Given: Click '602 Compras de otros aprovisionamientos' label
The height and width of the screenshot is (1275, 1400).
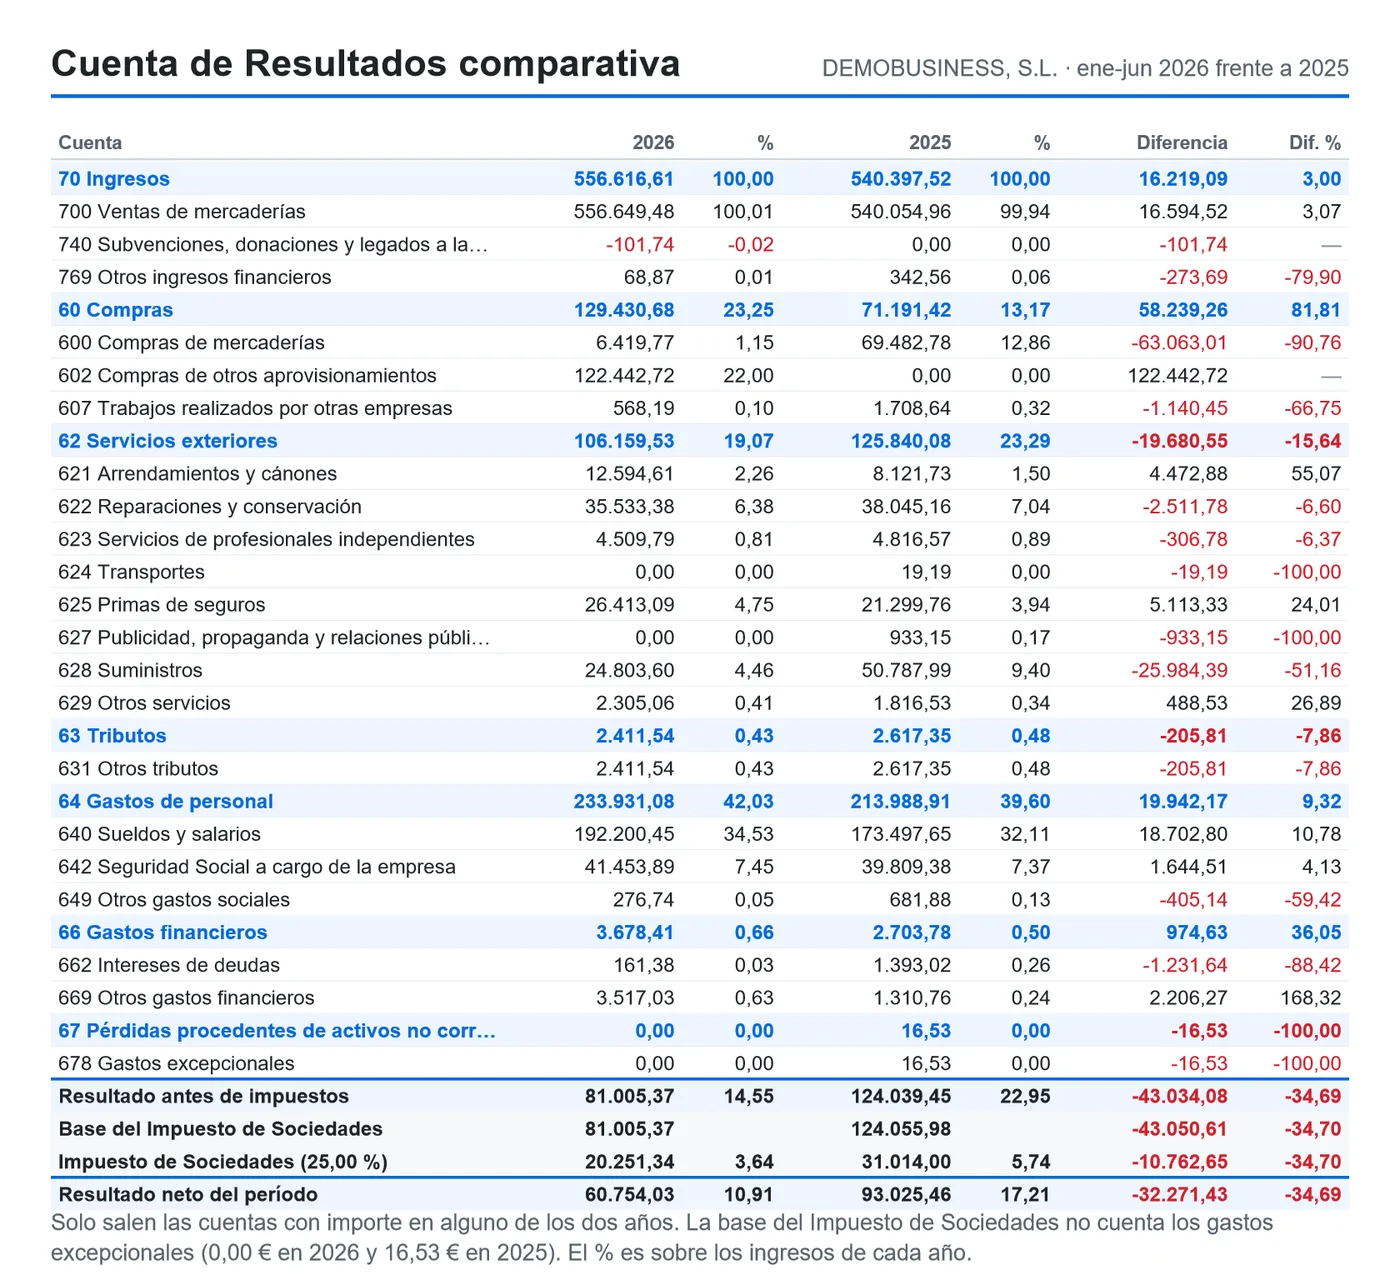Looking at the screenshot, I should point(248,376).
